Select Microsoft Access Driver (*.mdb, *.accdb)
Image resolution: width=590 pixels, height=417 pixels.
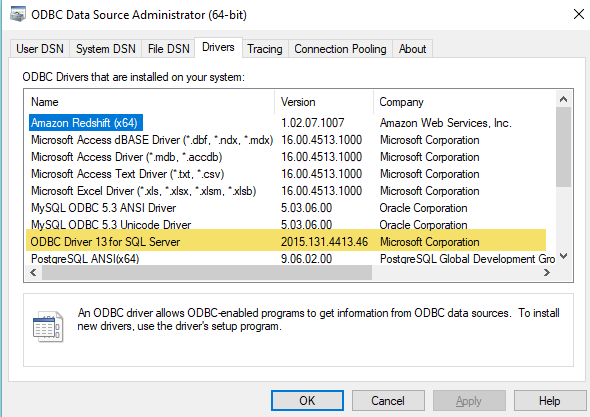(126, 157)
